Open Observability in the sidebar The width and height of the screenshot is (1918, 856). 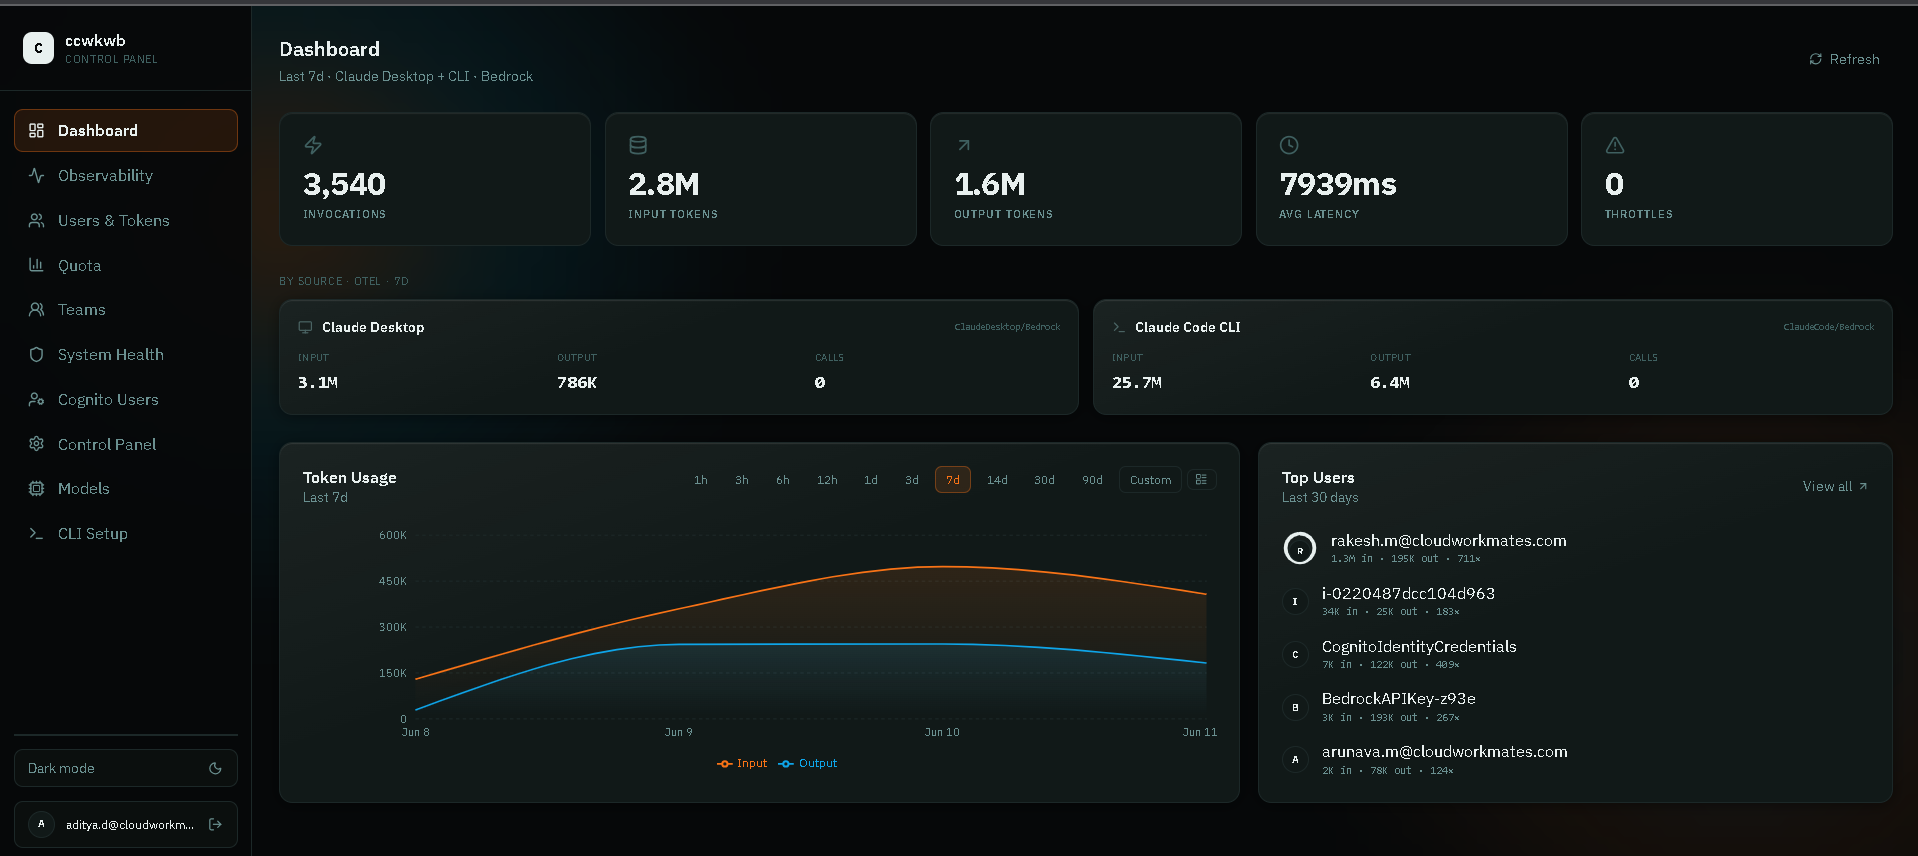pyautogui.click(x=126, y=176)
